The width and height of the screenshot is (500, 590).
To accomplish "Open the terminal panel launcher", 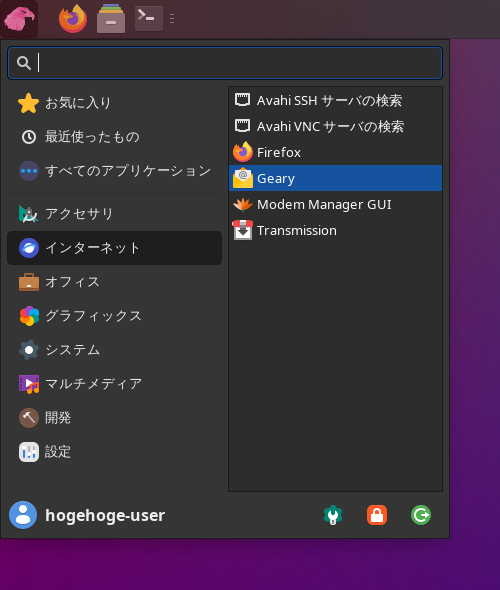I will [x=149, y=18].
